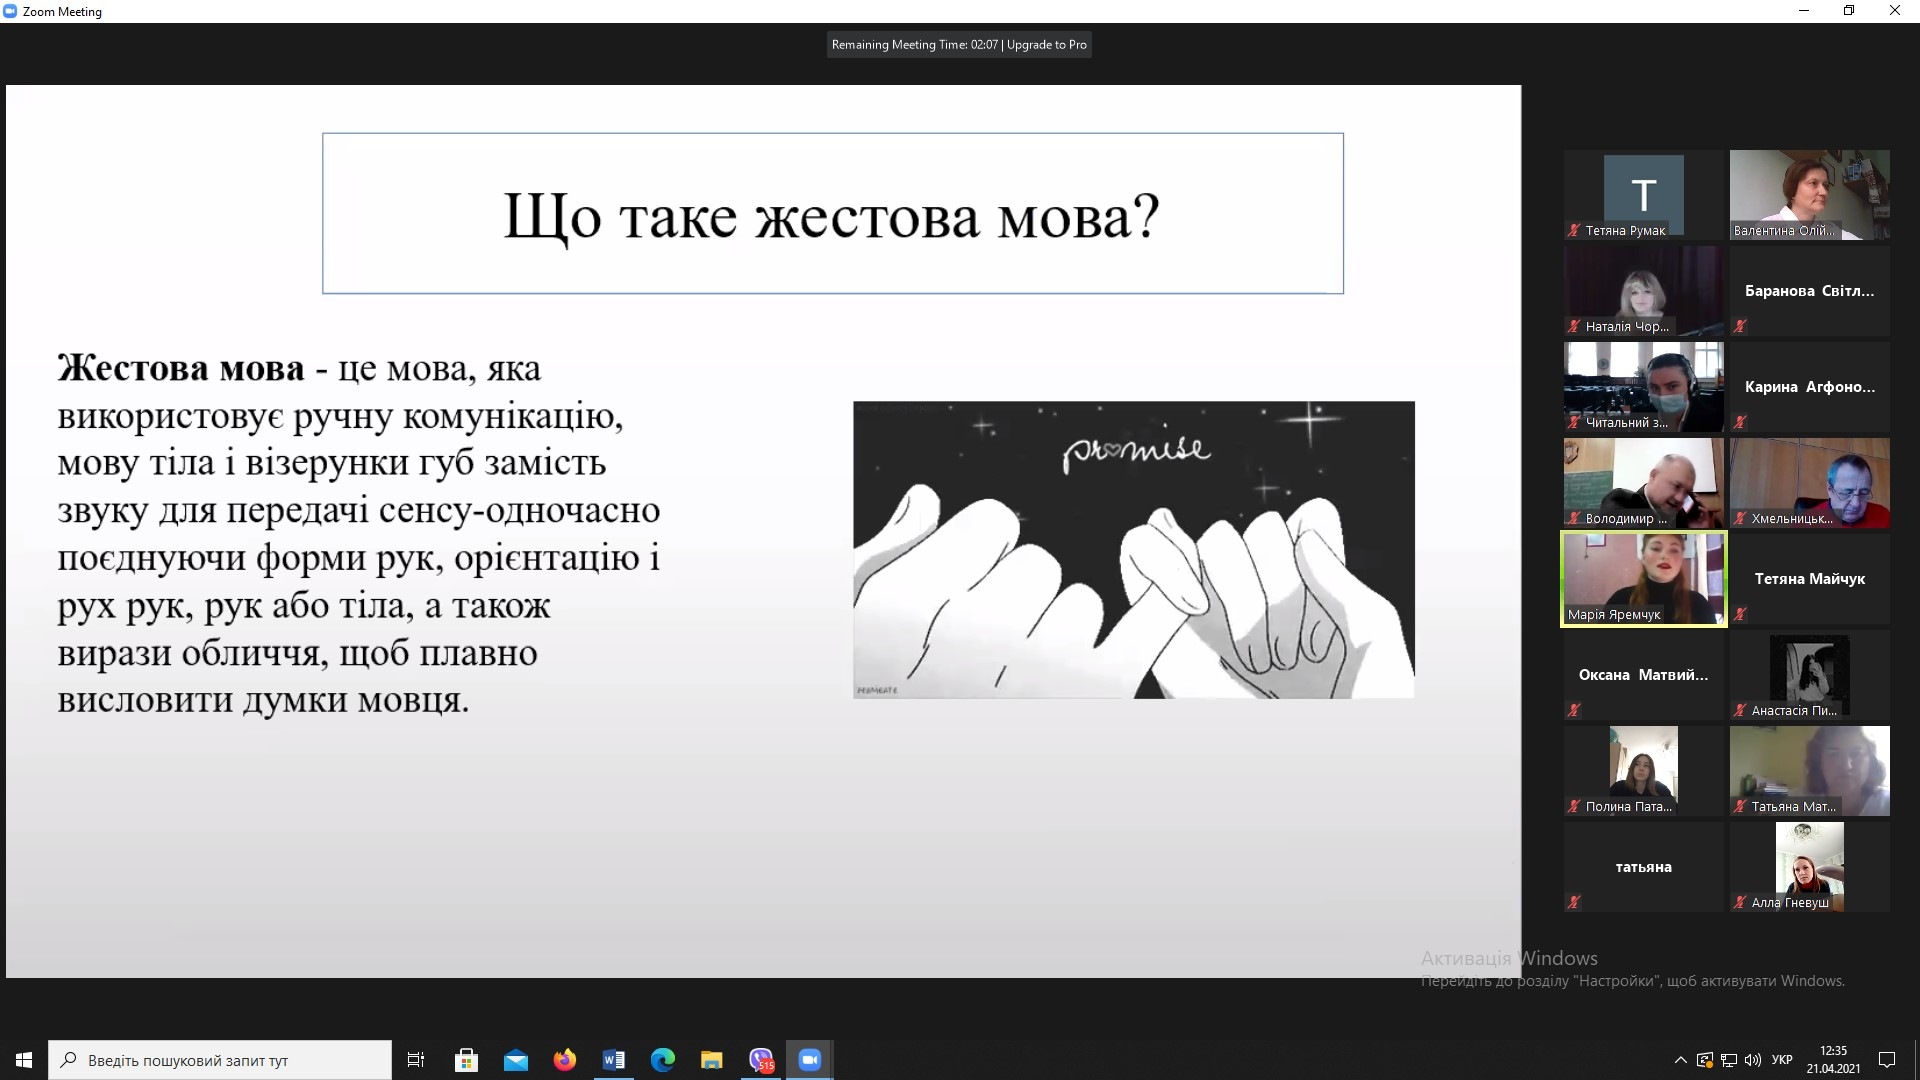Open the notifications action center
This screenshot has height=1080, width=1920.
pos(1887,1060)
